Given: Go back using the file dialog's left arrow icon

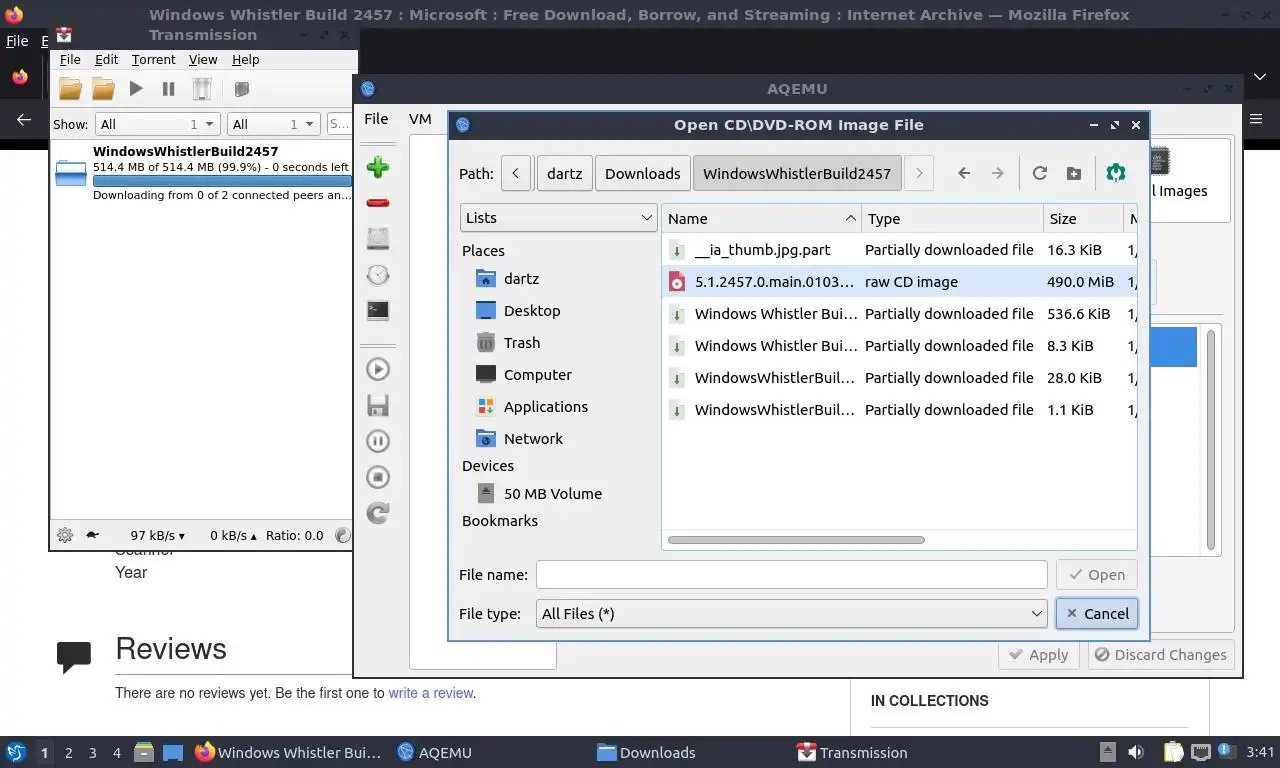Looking at the screenshot, I should (964, 173).
